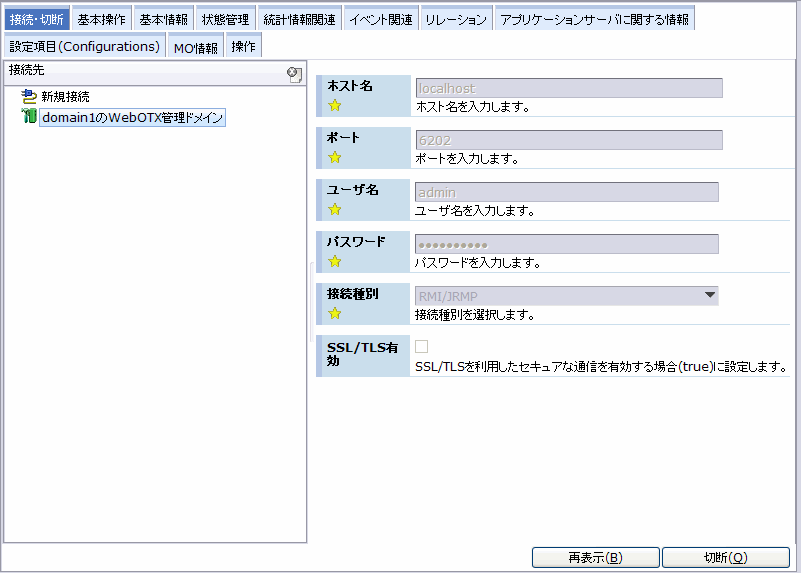
Task: Click the star icon under 接続種別
Action: coord(335,313)
